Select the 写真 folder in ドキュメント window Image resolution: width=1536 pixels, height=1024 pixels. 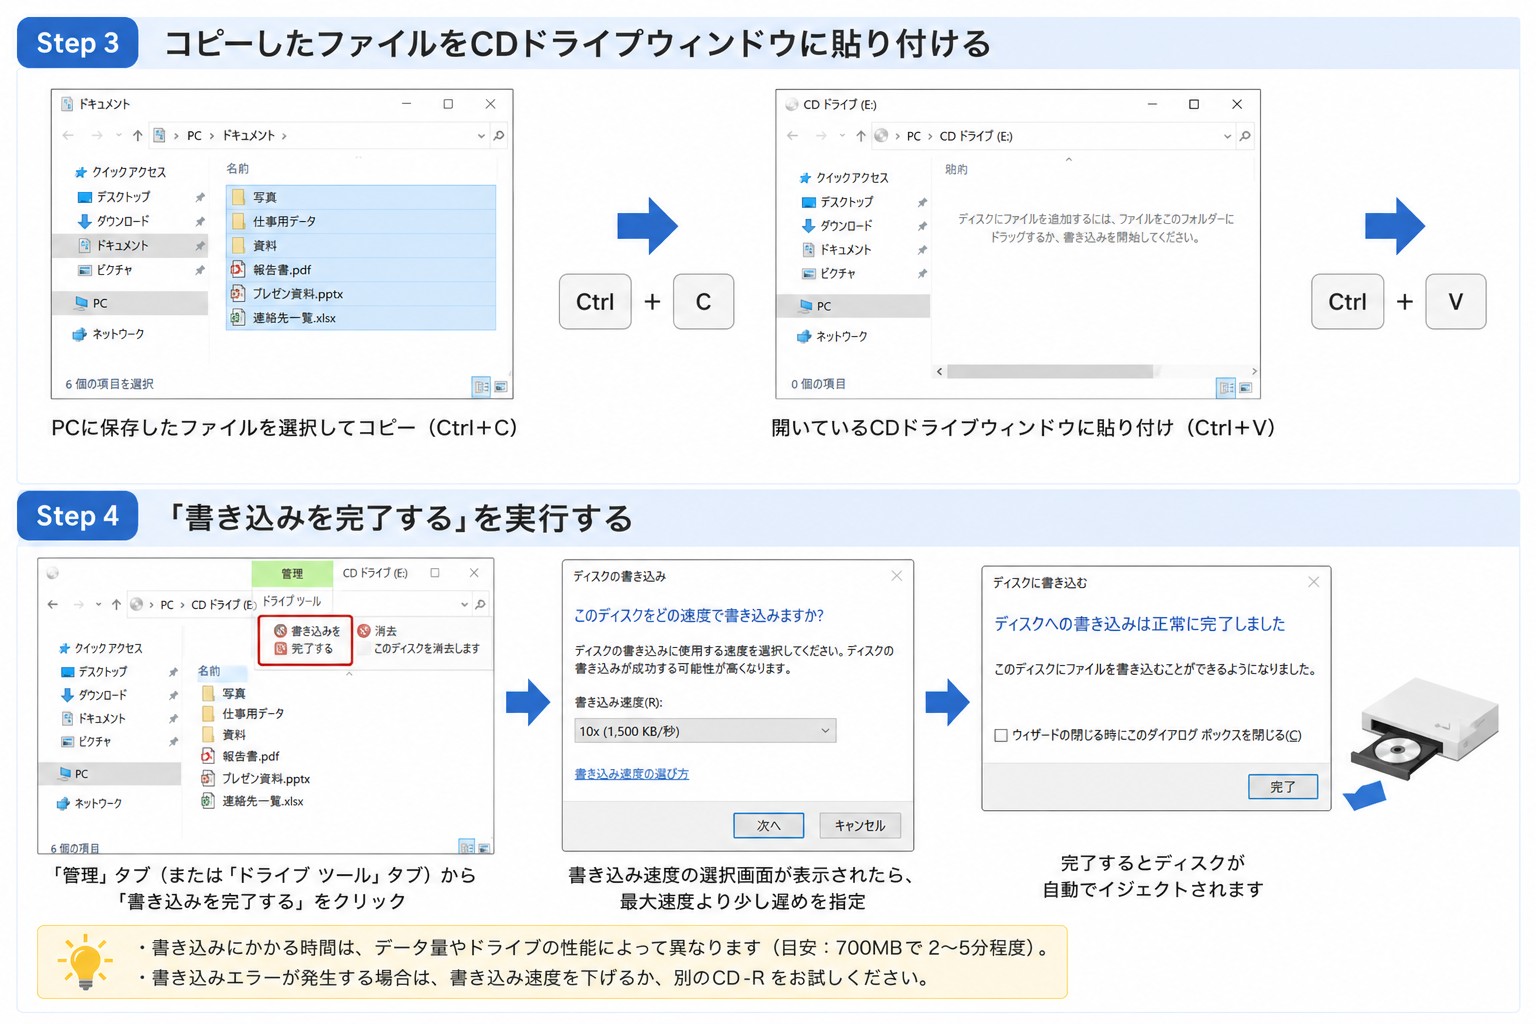pyautogui.click(x=361, y=197)
